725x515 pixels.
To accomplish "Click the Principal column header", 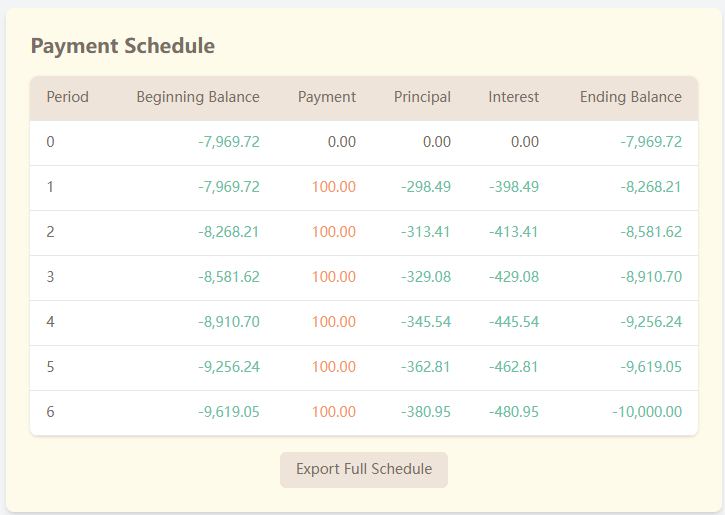I will click(x=422, y=97).
